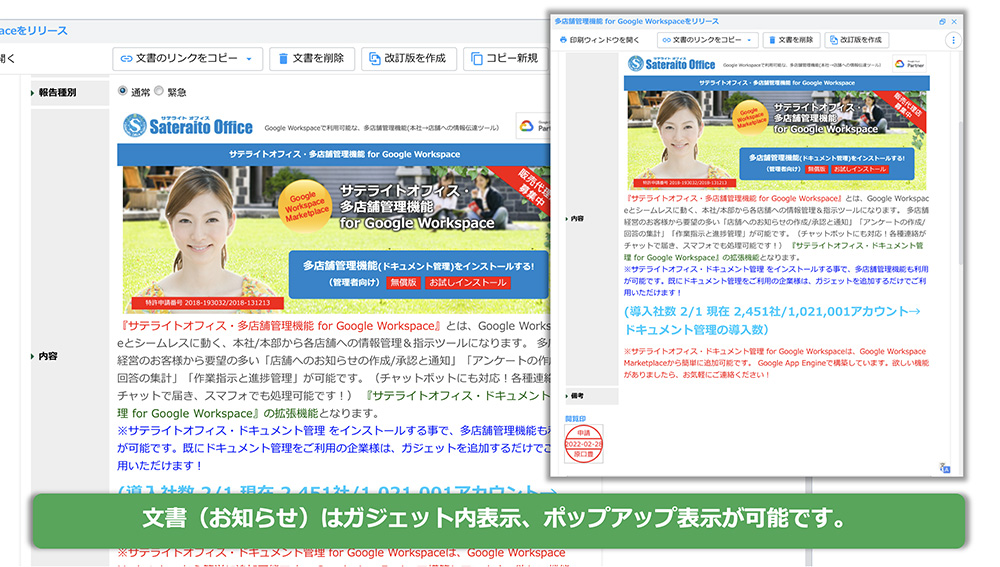
Task: Click 改訂版を作成 in the main window
Action: 408,59
